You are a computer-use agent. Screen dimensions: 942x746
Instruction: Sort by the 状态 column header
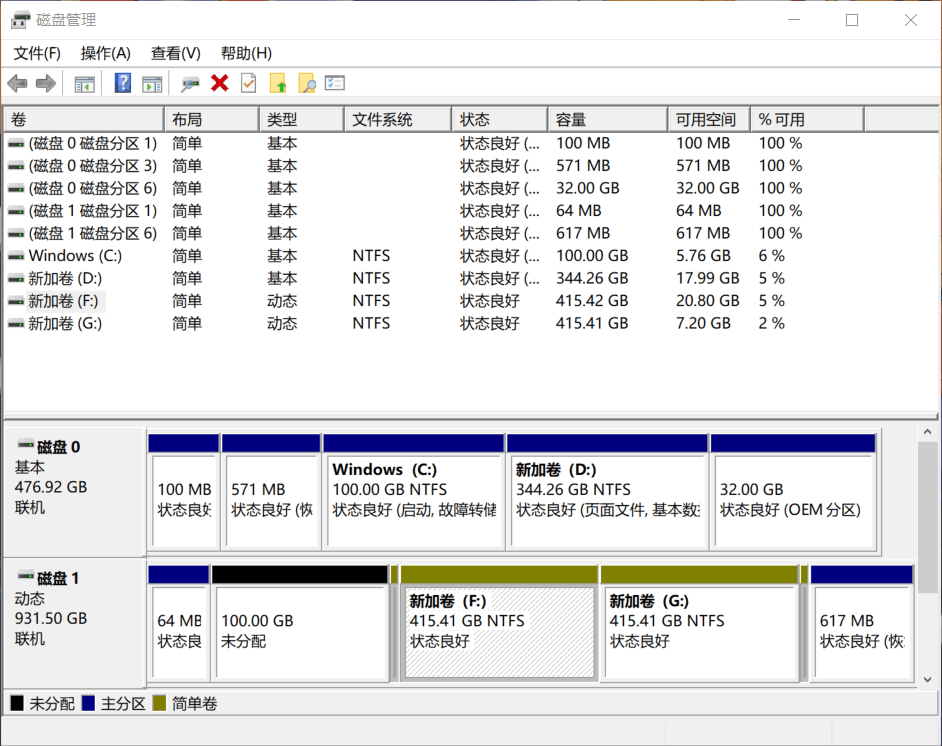point(500,120)
